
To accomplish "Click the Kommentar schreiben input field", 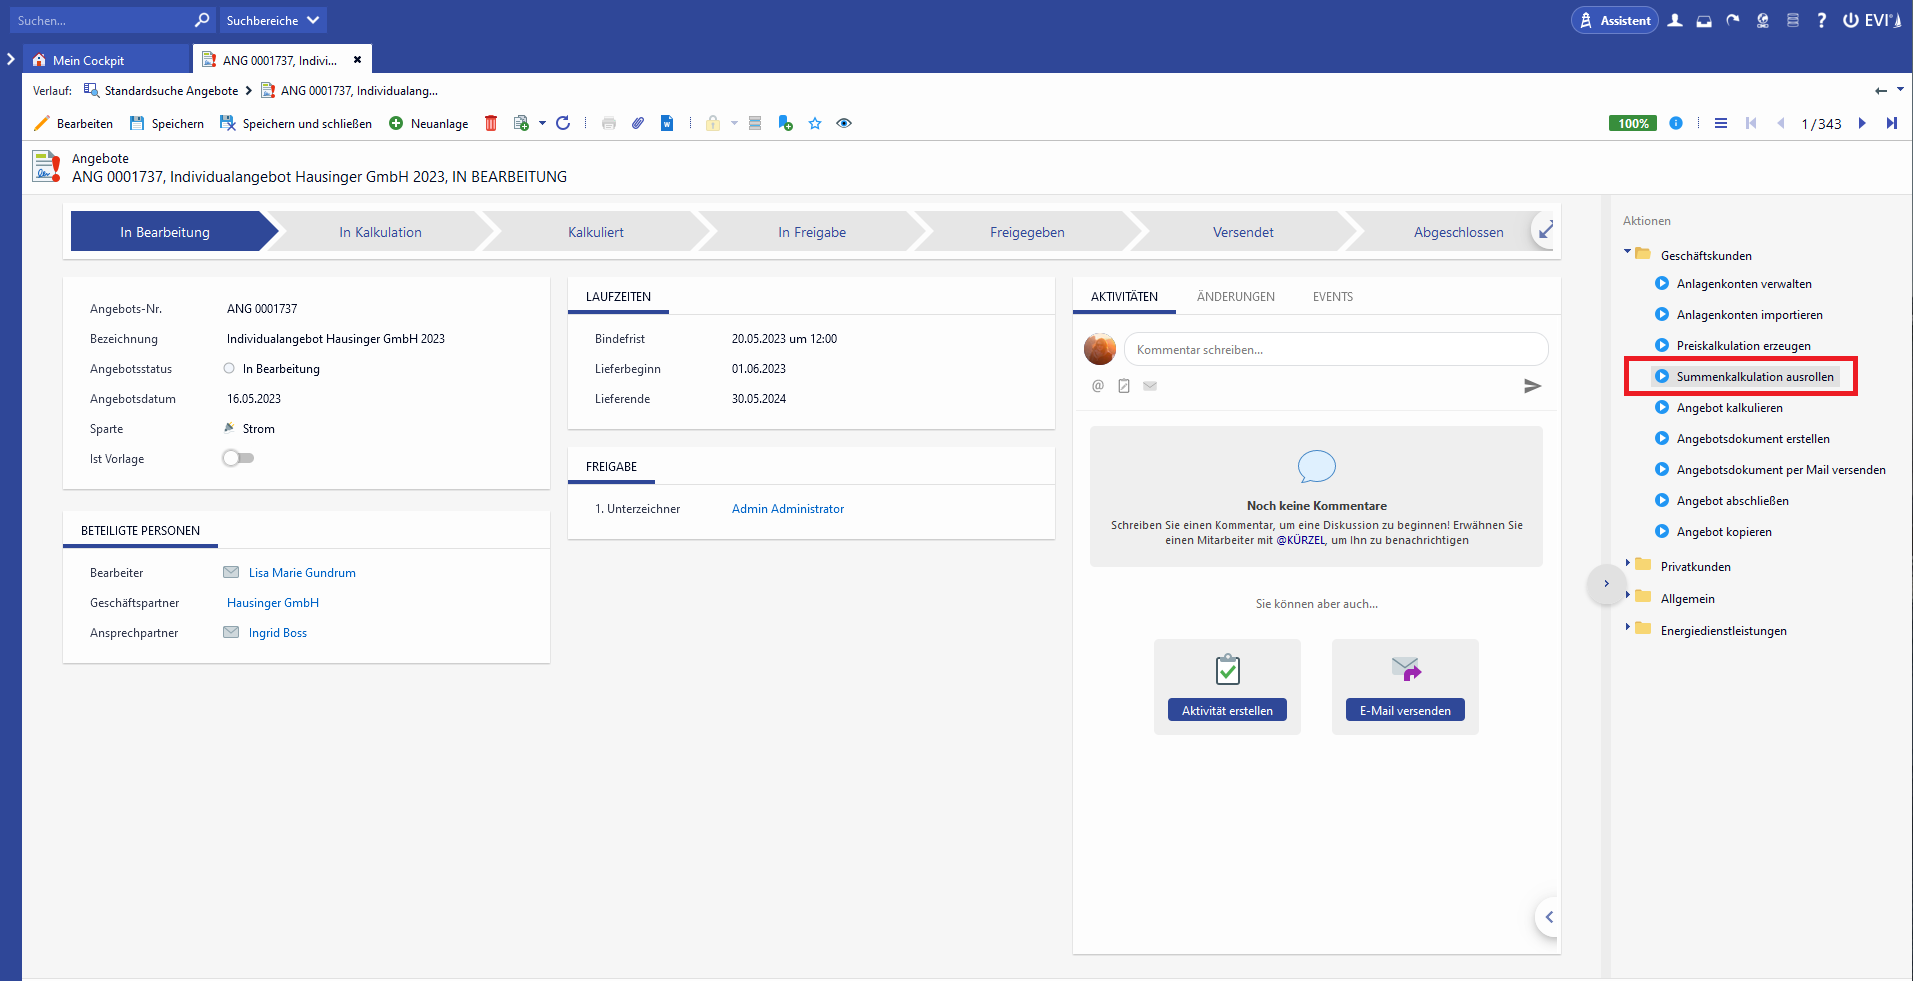I will [1335, 350].
